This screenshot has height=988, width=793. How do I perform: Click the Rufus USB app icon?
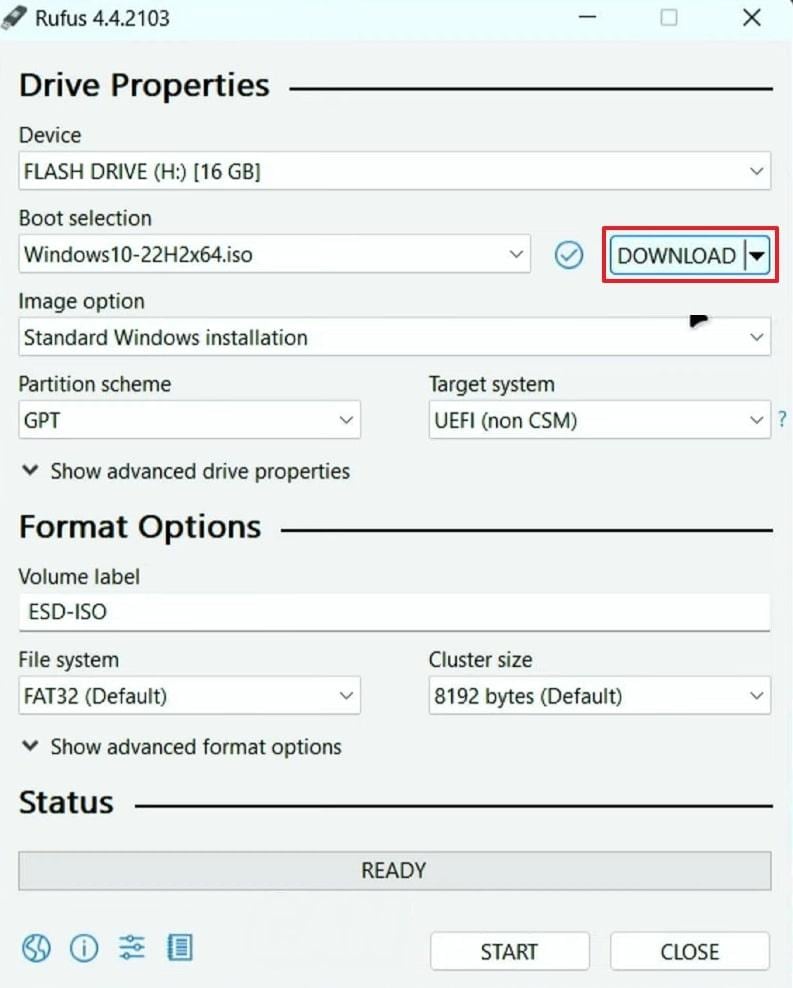tap(14, 18)
